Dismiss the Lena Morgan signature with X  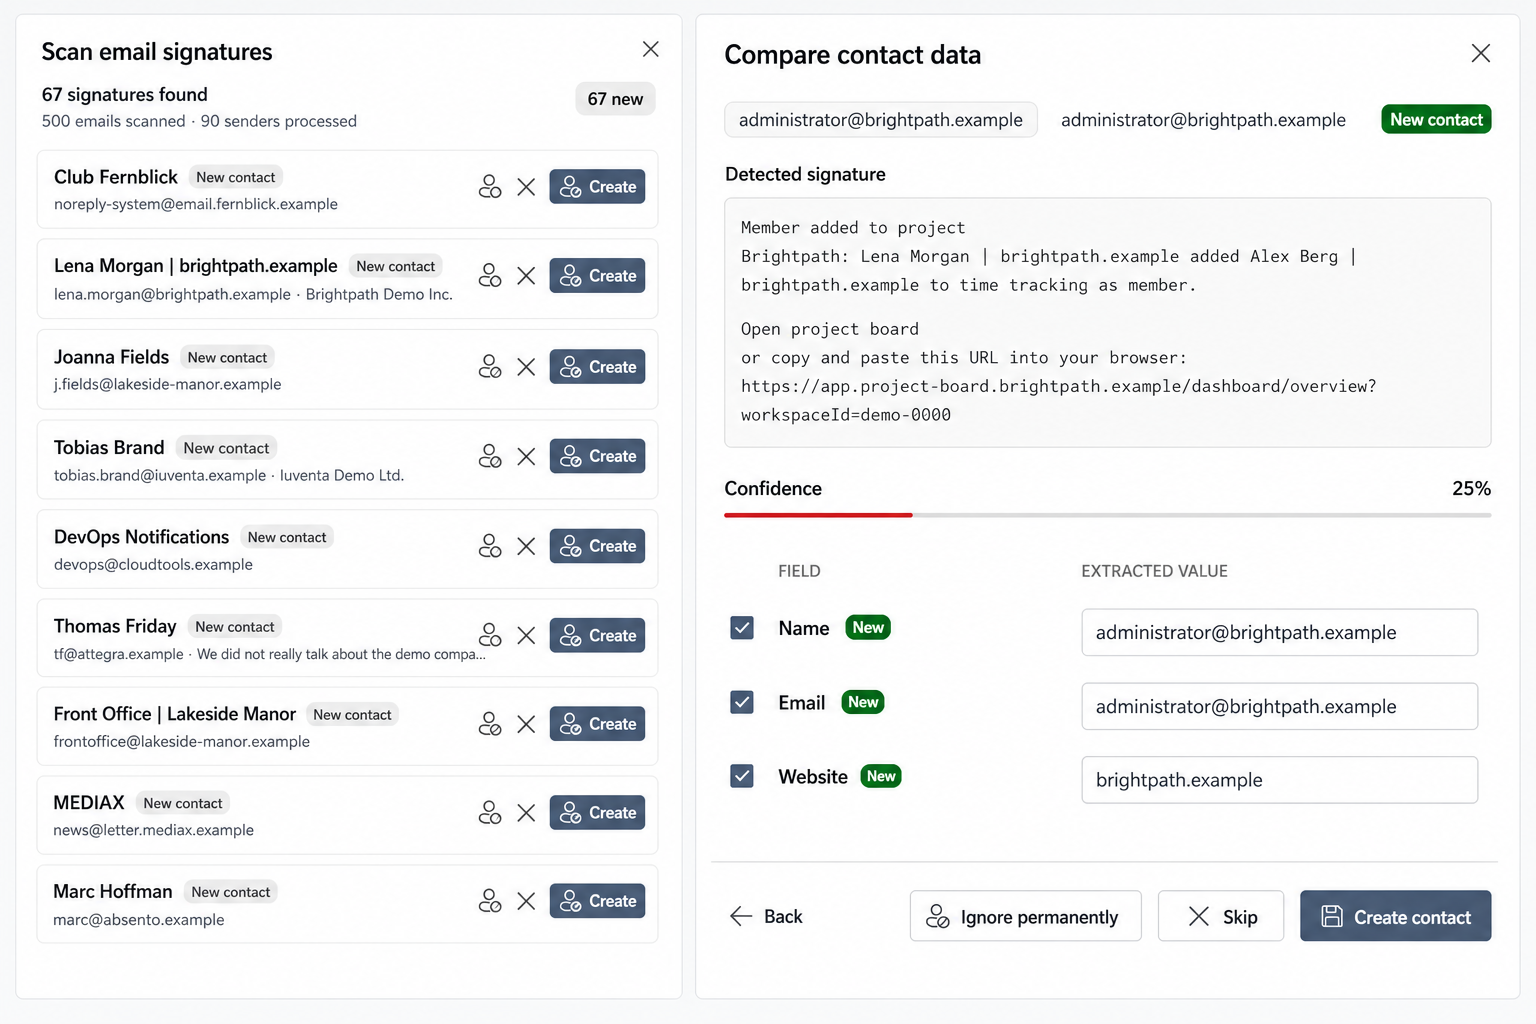click(x=526, y=276)
